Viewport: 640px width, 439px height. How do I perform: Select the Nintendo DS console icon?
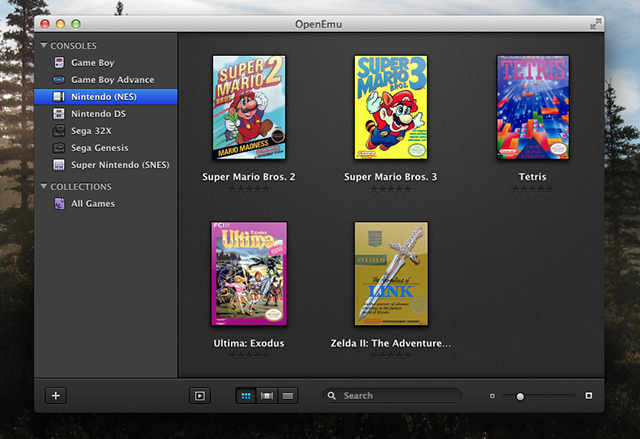coord(59,114)
